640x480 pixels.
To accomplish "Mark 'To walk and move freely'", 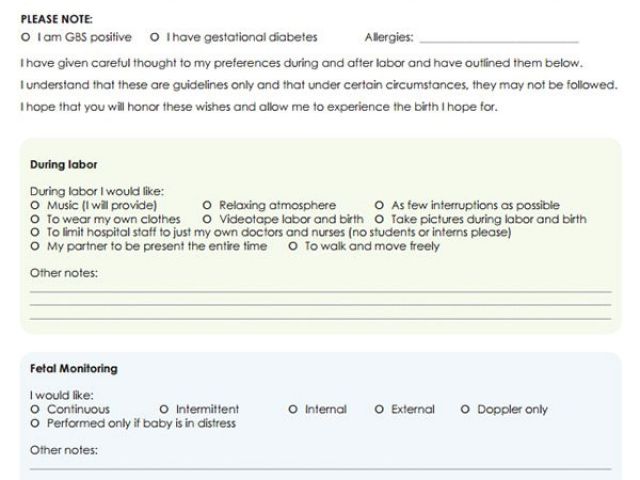I will (x=293, y=246).
